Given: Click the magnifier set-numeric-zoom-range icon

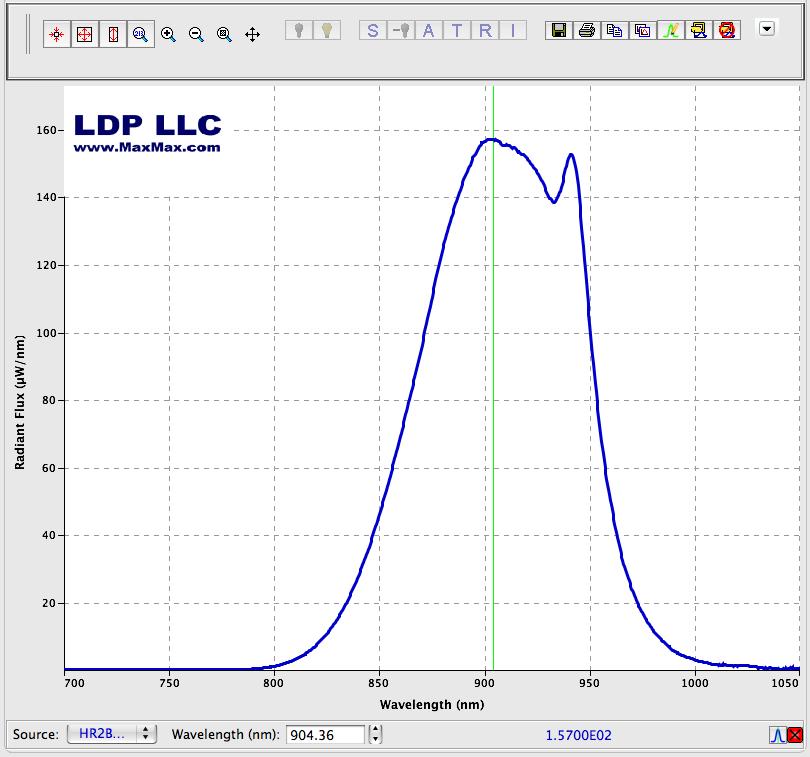Looking at the screenshot, I should (141, 35).
